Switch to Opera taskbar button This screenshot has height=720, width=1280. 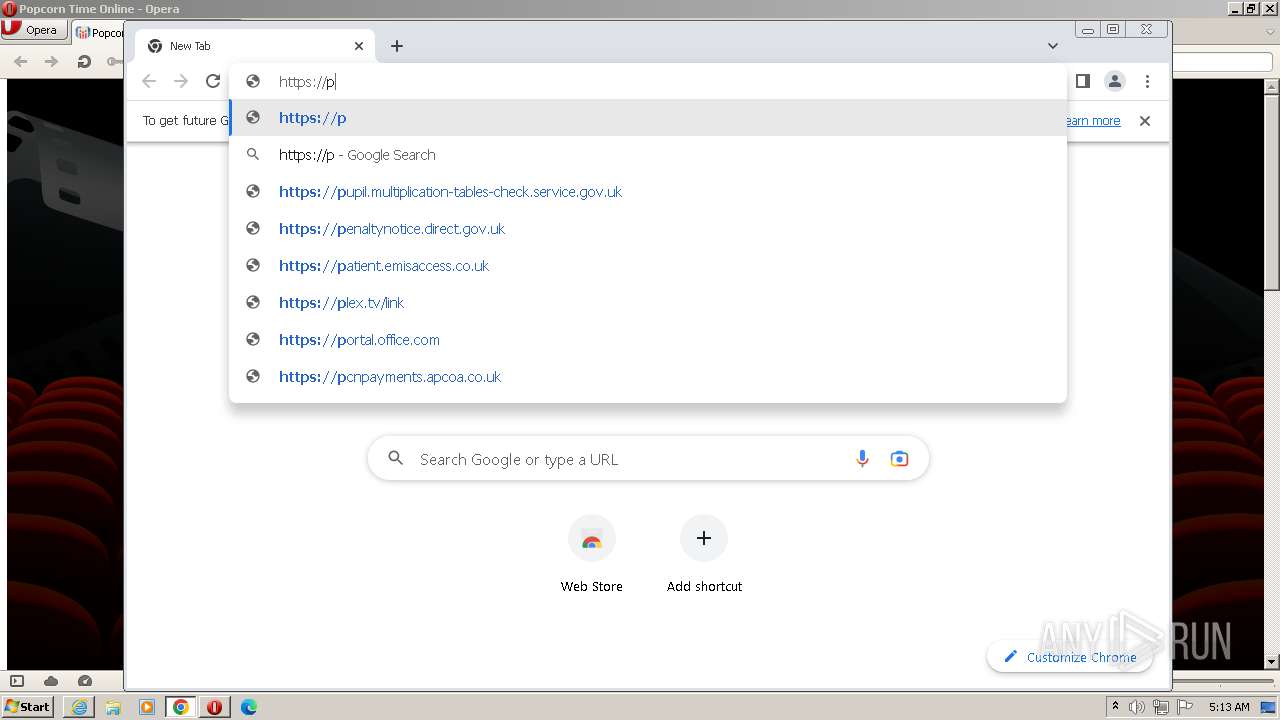point(215,707)
